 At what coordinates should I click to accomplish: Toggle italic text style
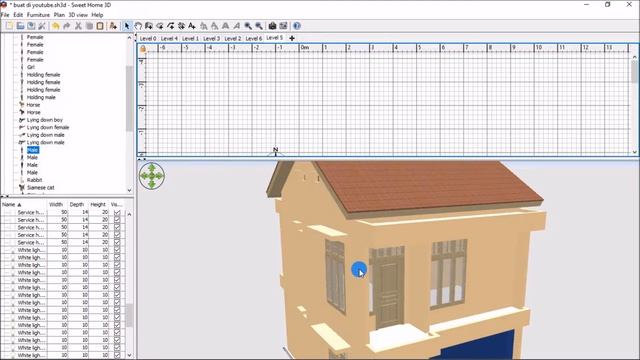[x=236, y=26]
